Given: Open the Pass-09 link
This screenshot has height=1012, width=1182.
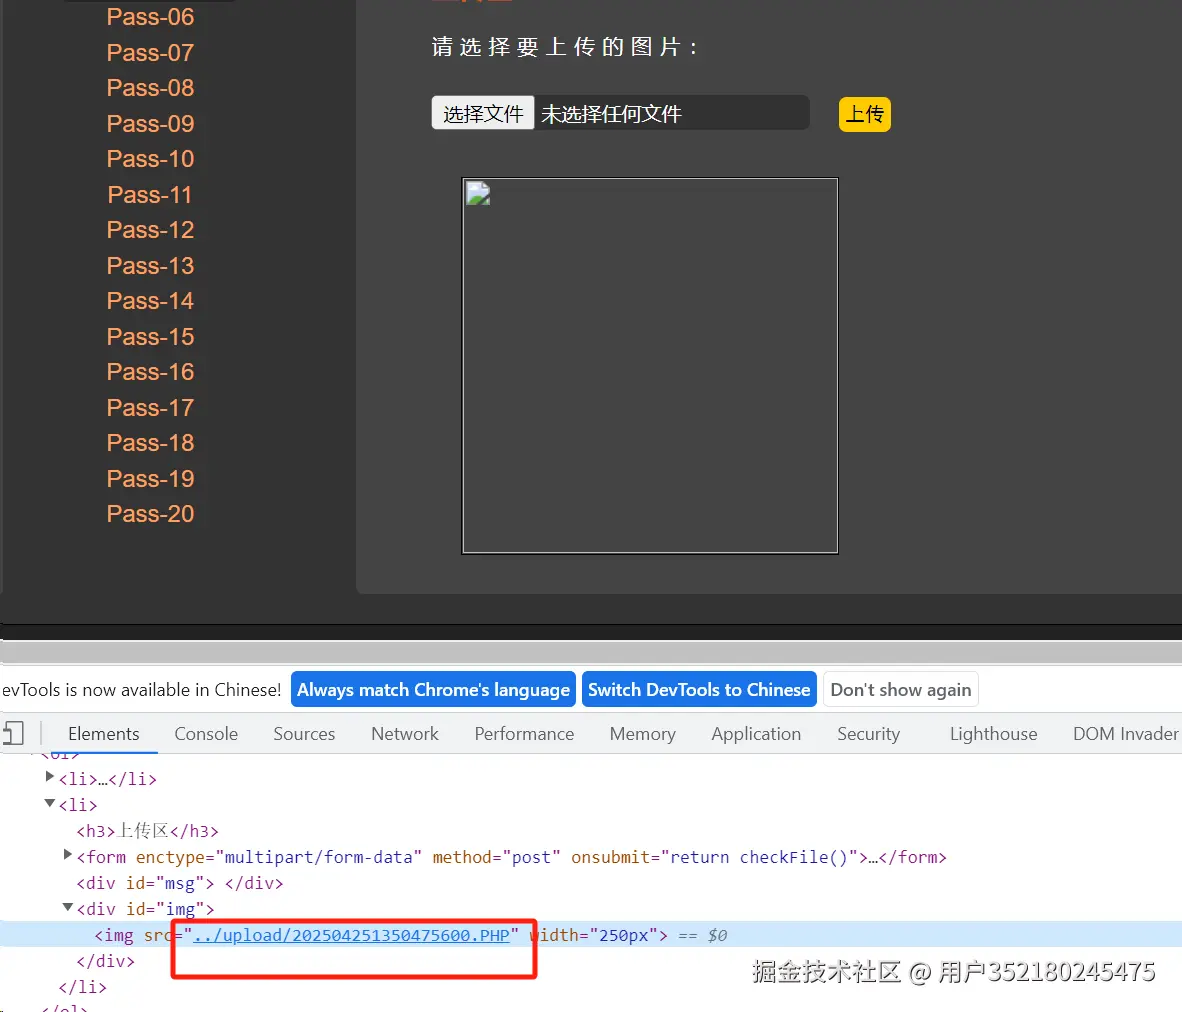Looking at the screenshot, I should tap(150, 123).
